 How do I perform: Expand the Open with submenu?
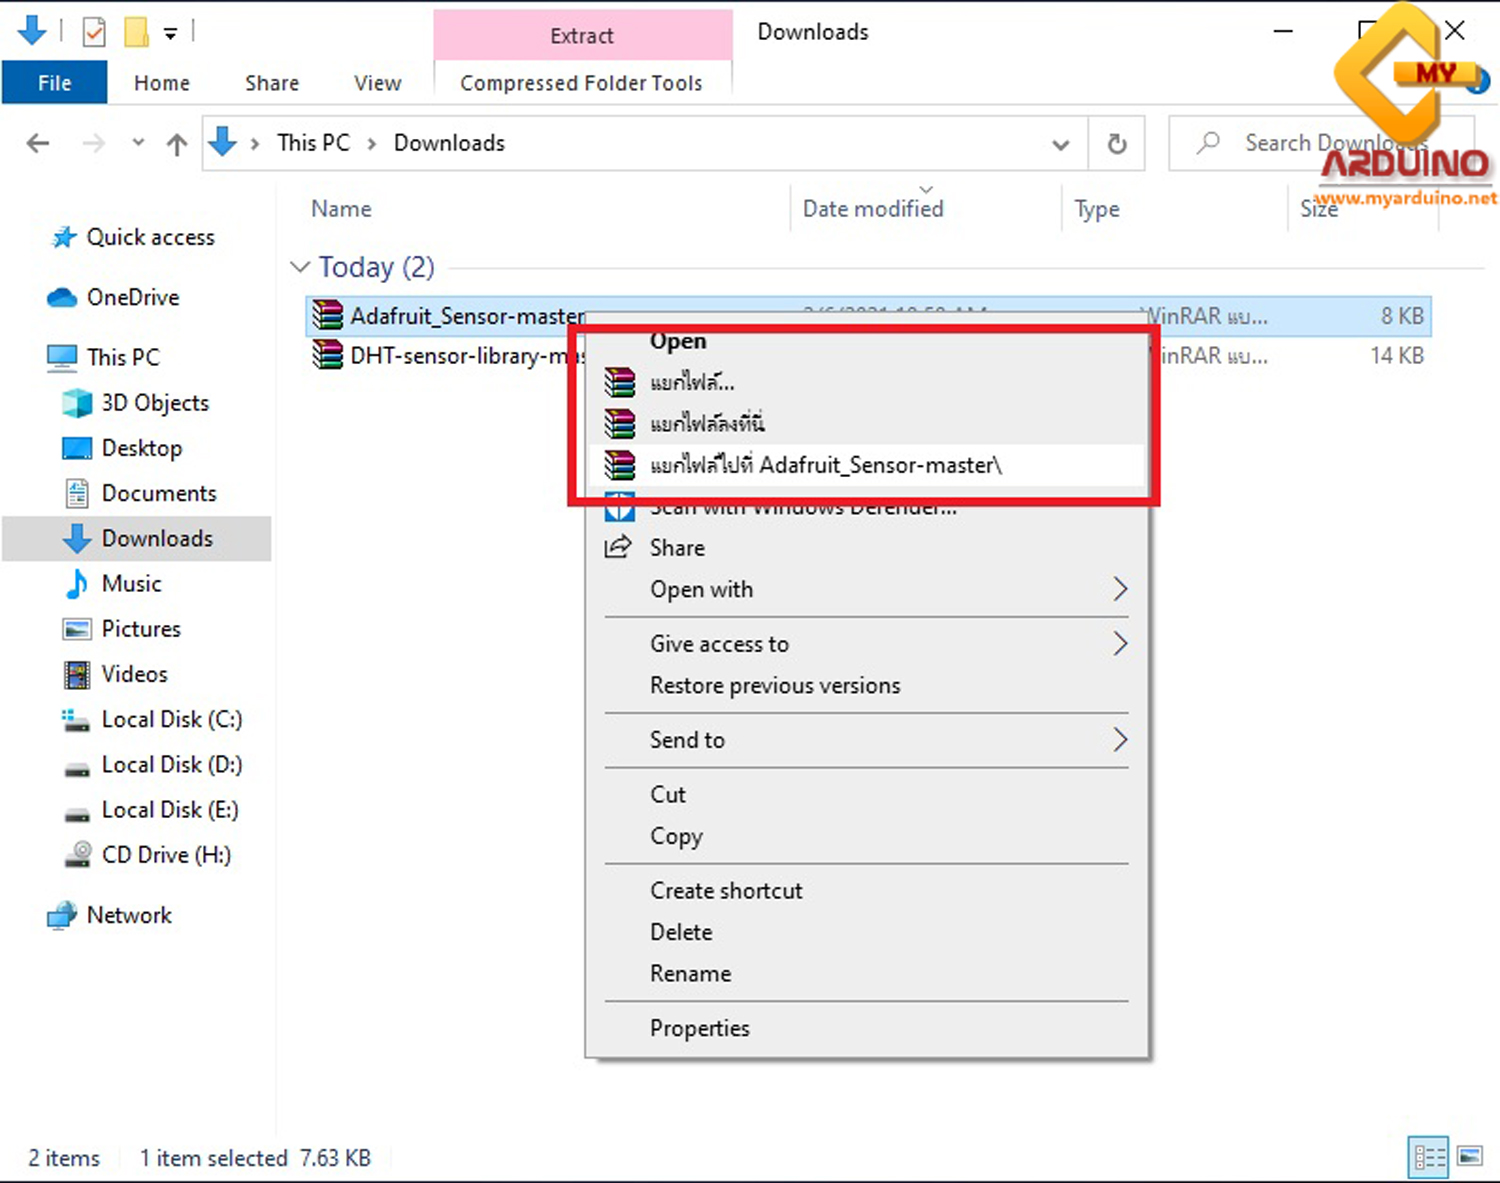point(1120,590)
